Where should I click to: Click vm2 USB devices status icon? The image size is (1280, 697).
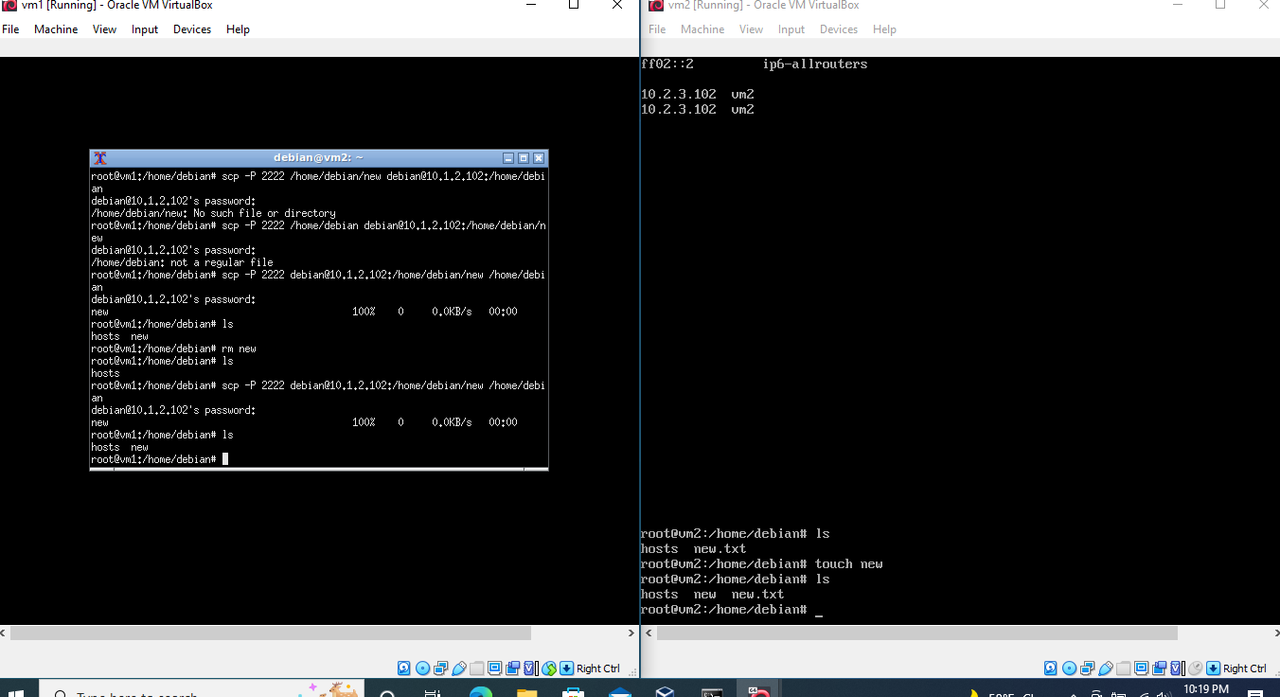tap(1106, 668)
